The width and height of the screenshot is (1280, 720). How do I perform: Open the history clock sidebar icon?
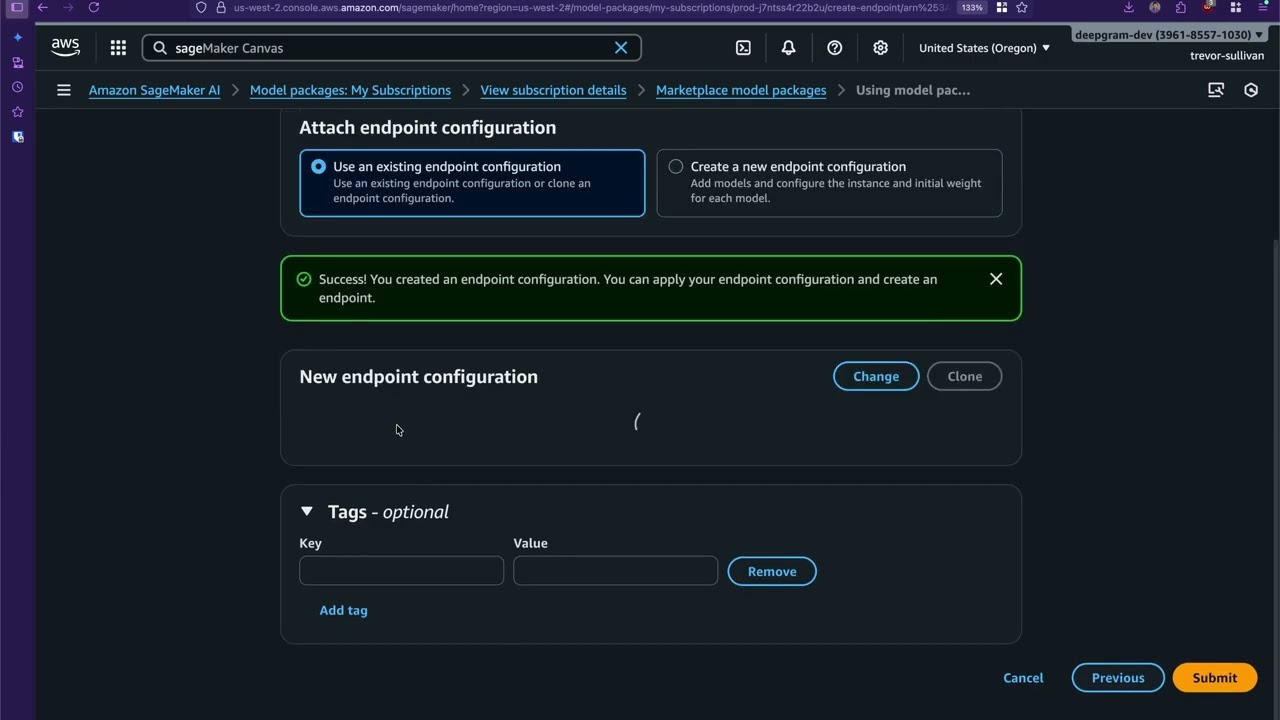(18, 87)
